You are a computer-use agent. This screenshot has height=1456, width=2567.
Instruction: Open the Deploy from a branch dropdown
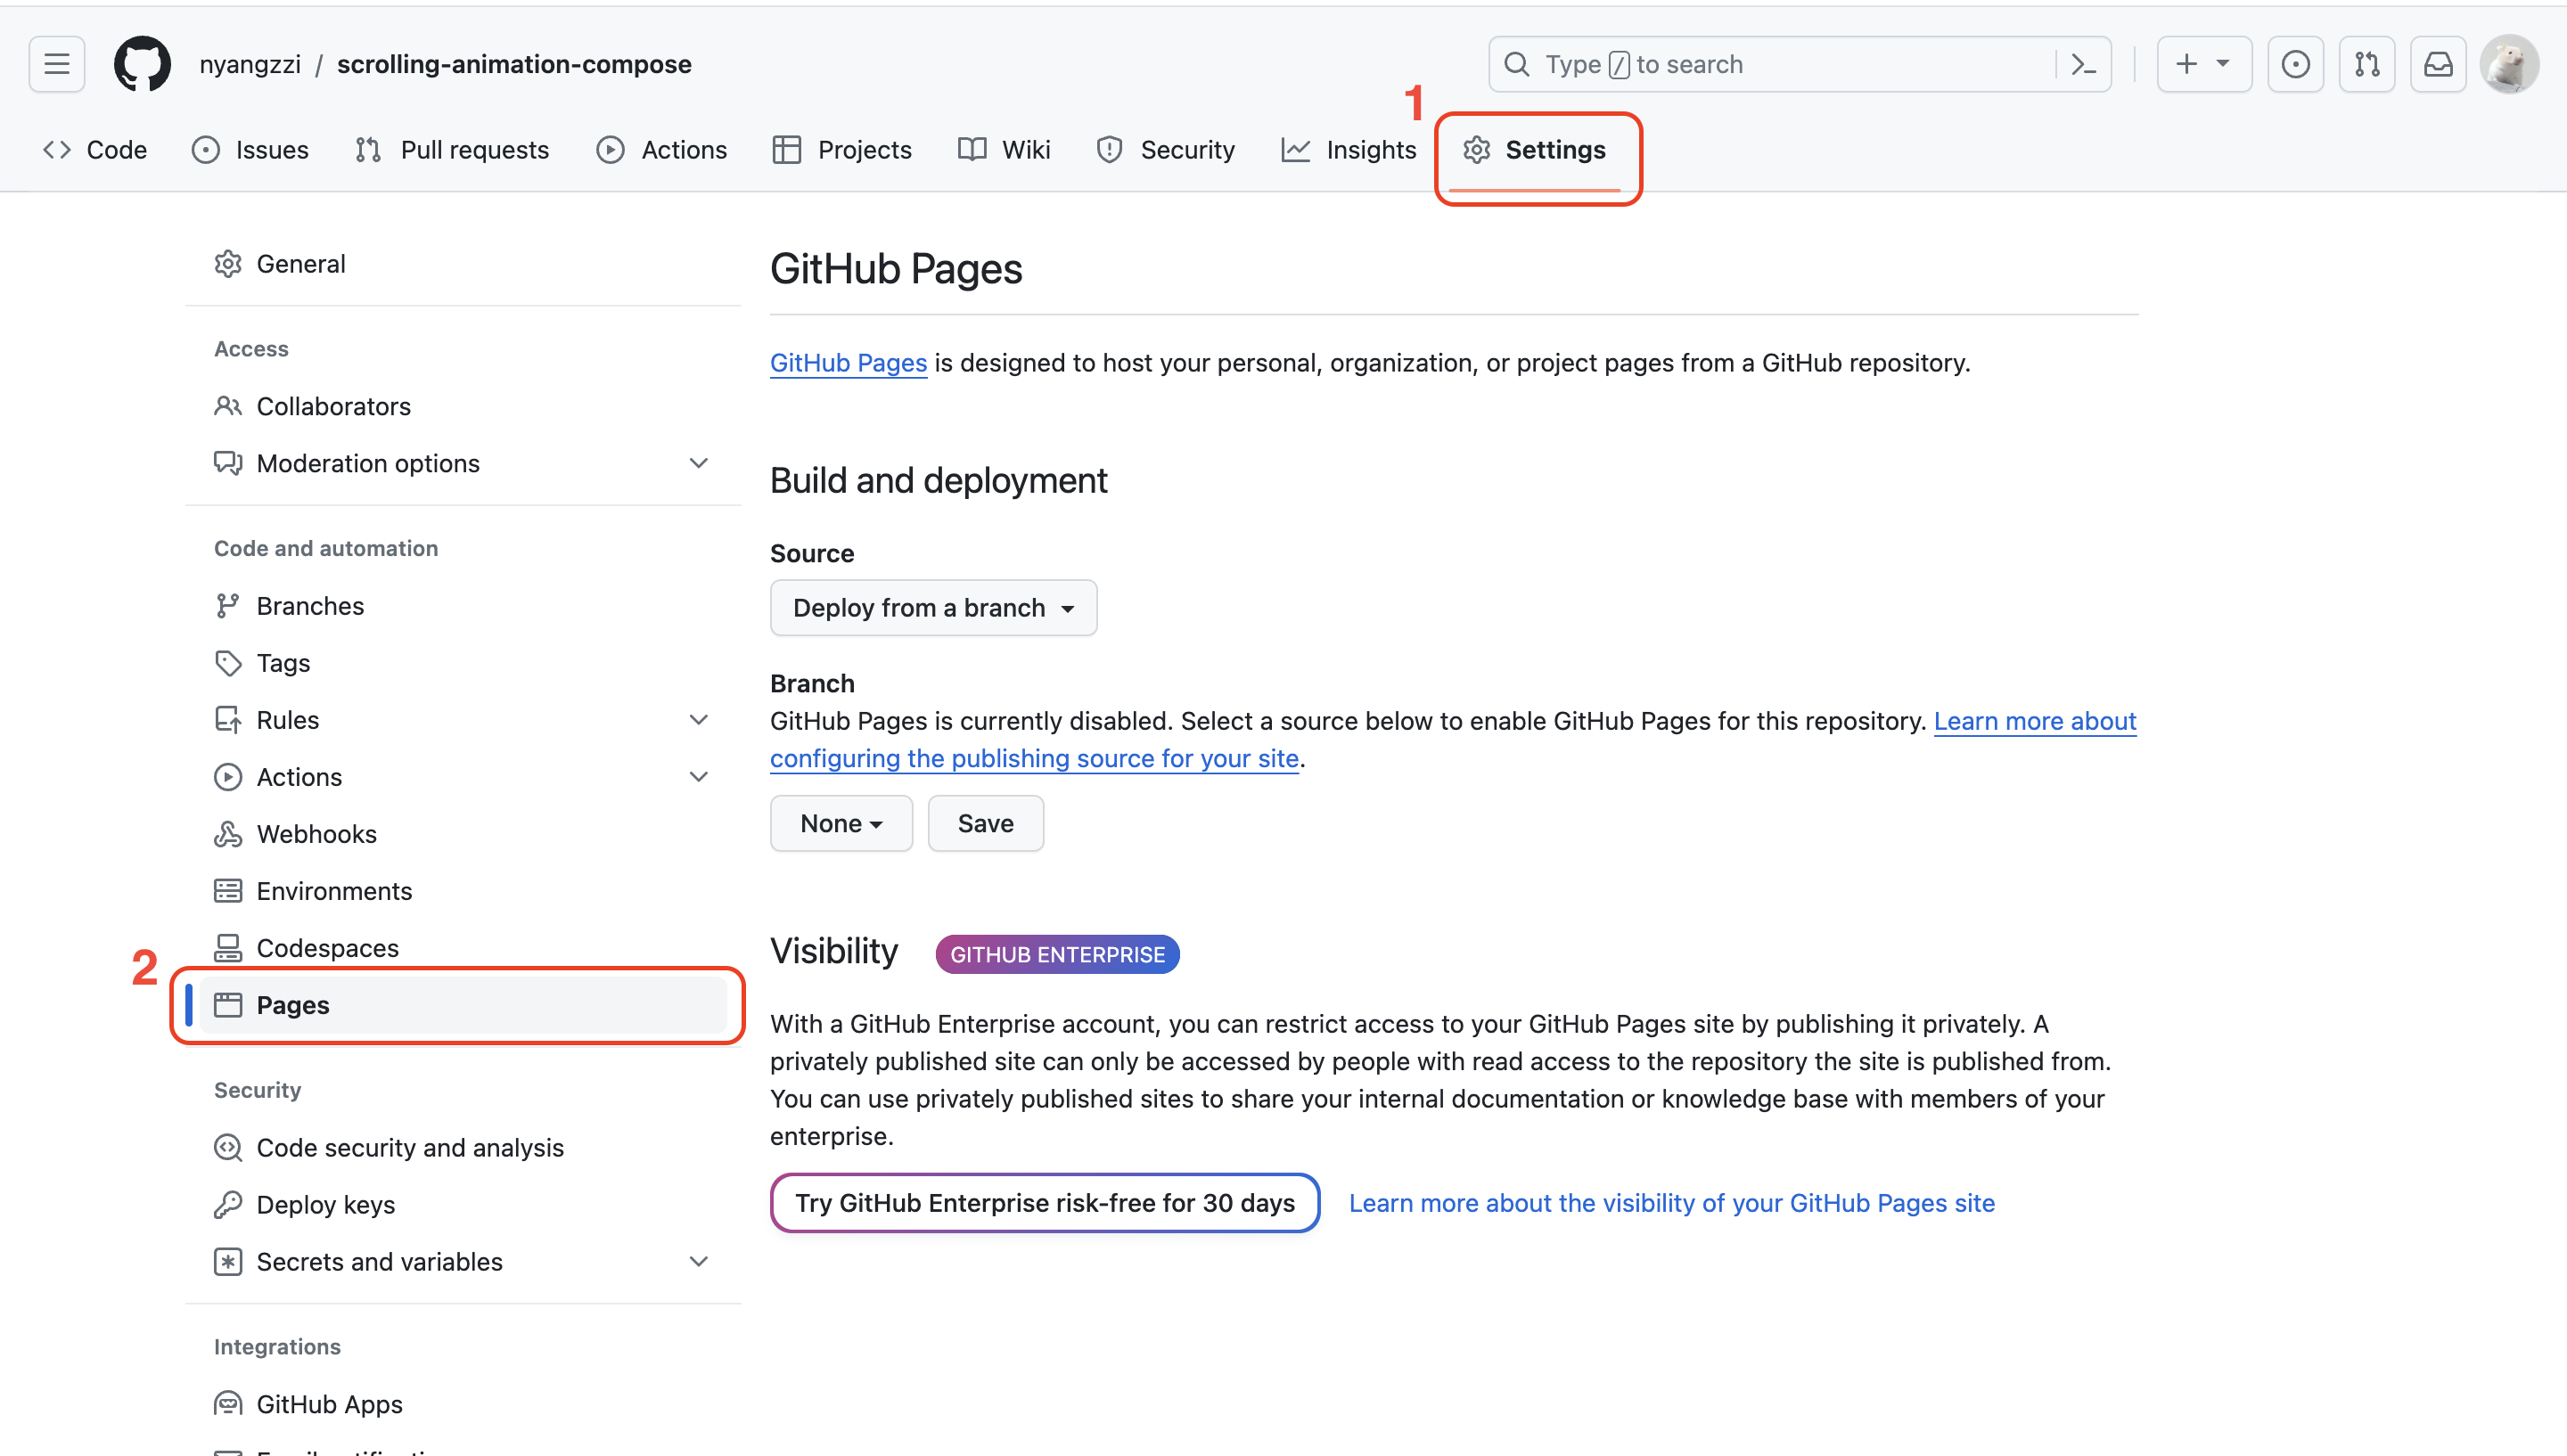[x=933, y=608]
